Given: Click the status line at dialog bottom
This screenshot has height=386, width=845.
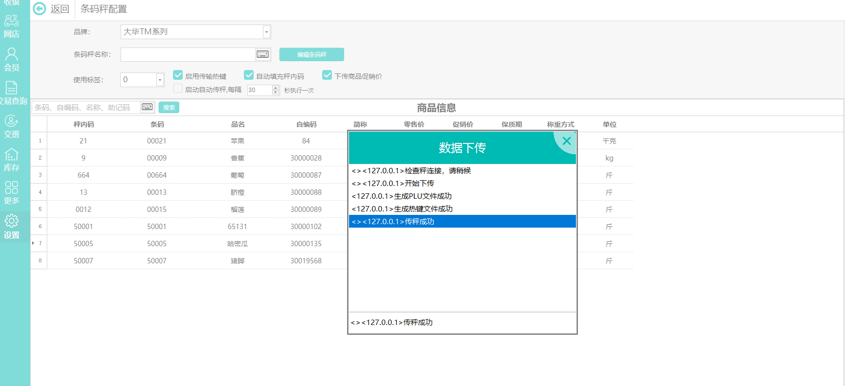Looking at the screenshot, I should (462, 322).
